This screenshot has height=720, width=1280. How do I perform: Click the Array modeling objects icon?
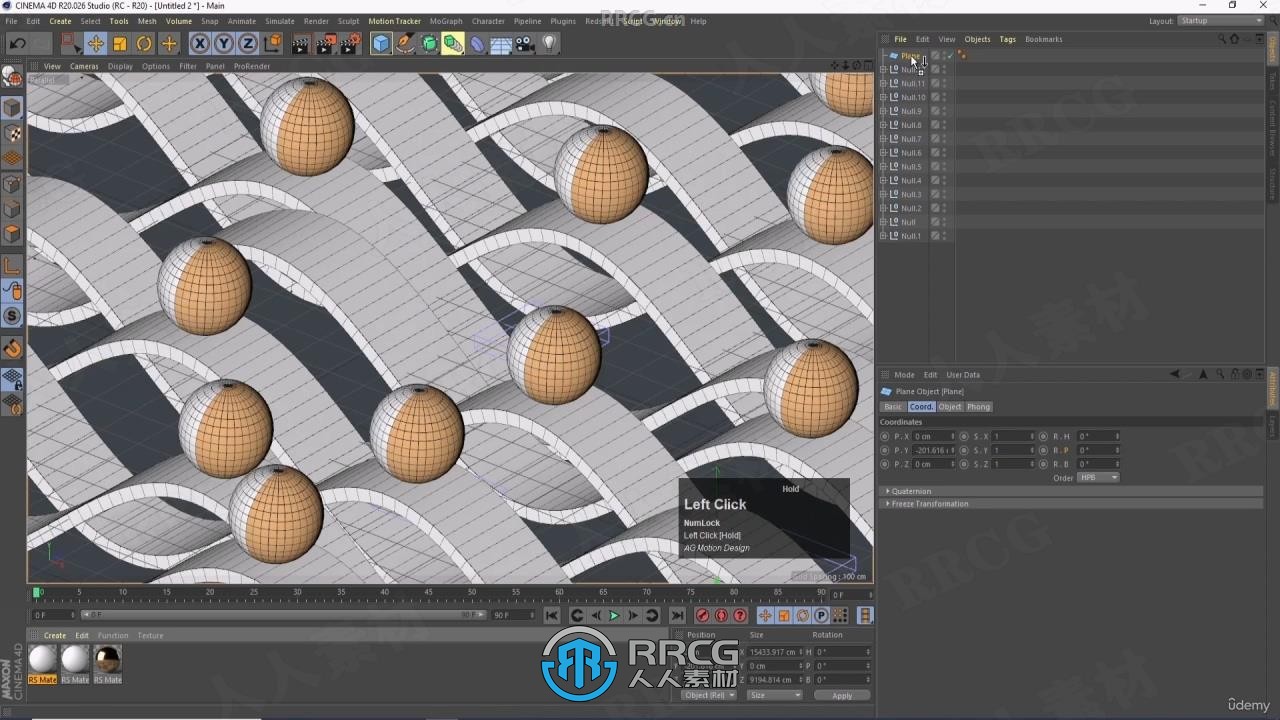point(453,43)
